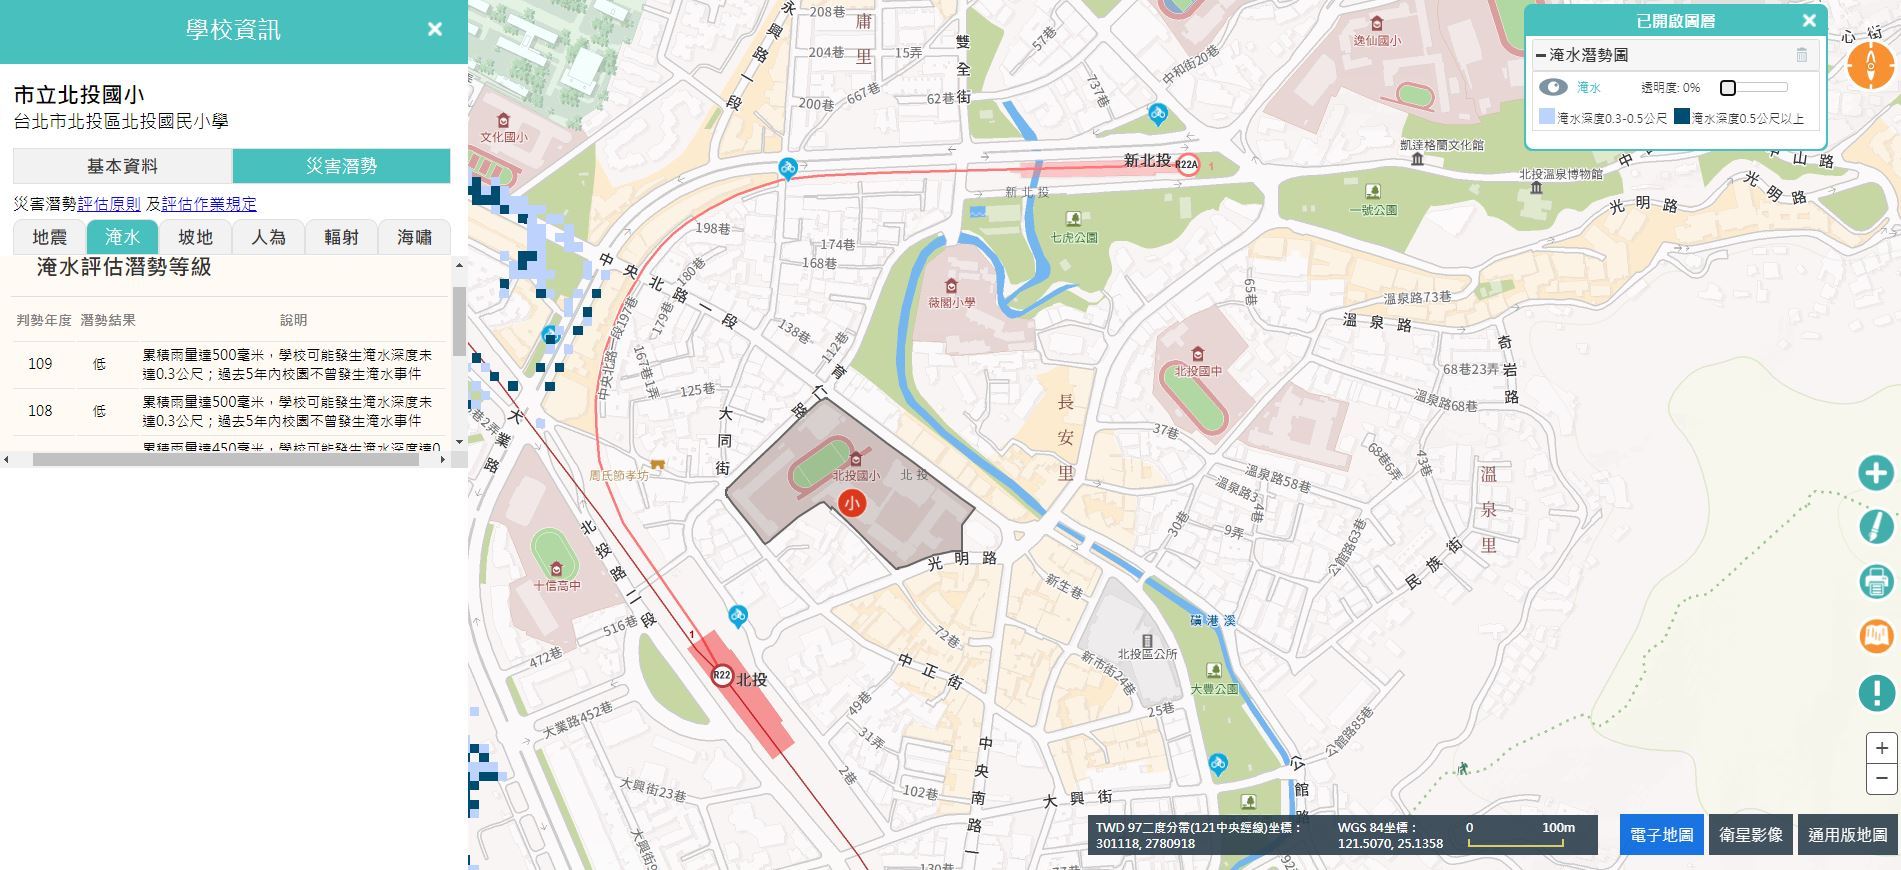1901x870 pixels.
Task: Click the 七虎公園 park icon
Action: click(x=1073, y=219)
